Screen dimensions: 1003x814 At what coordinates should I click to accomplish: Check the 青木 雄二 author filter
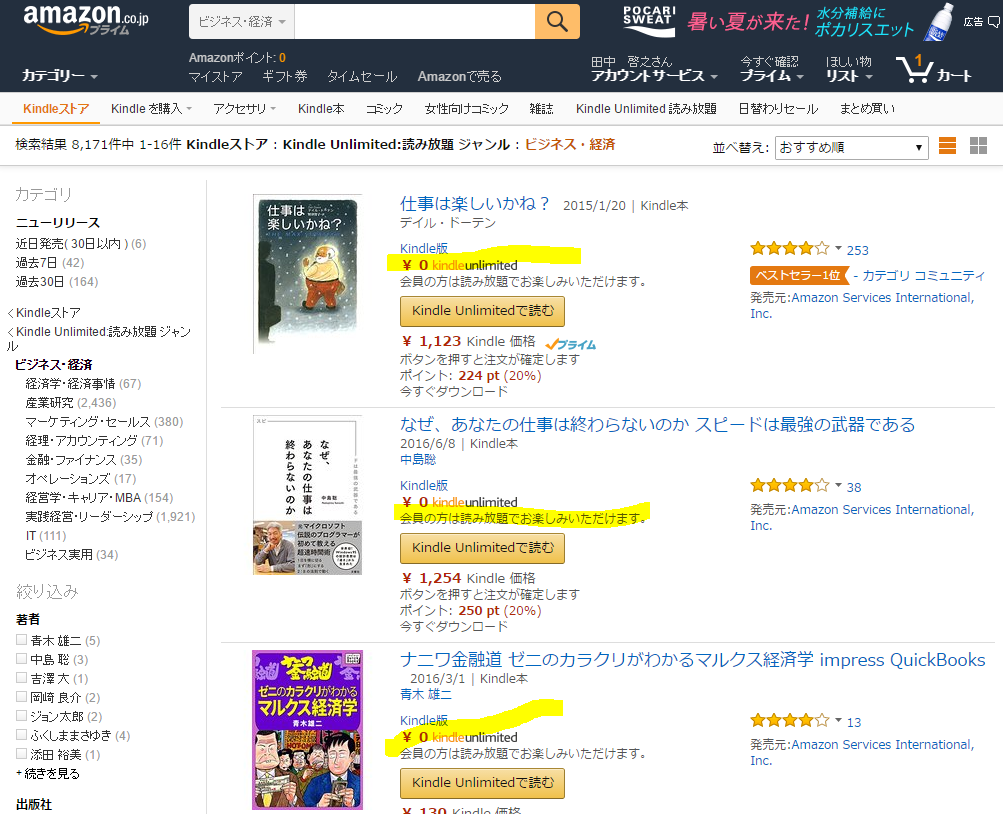[x=21, y=639]
